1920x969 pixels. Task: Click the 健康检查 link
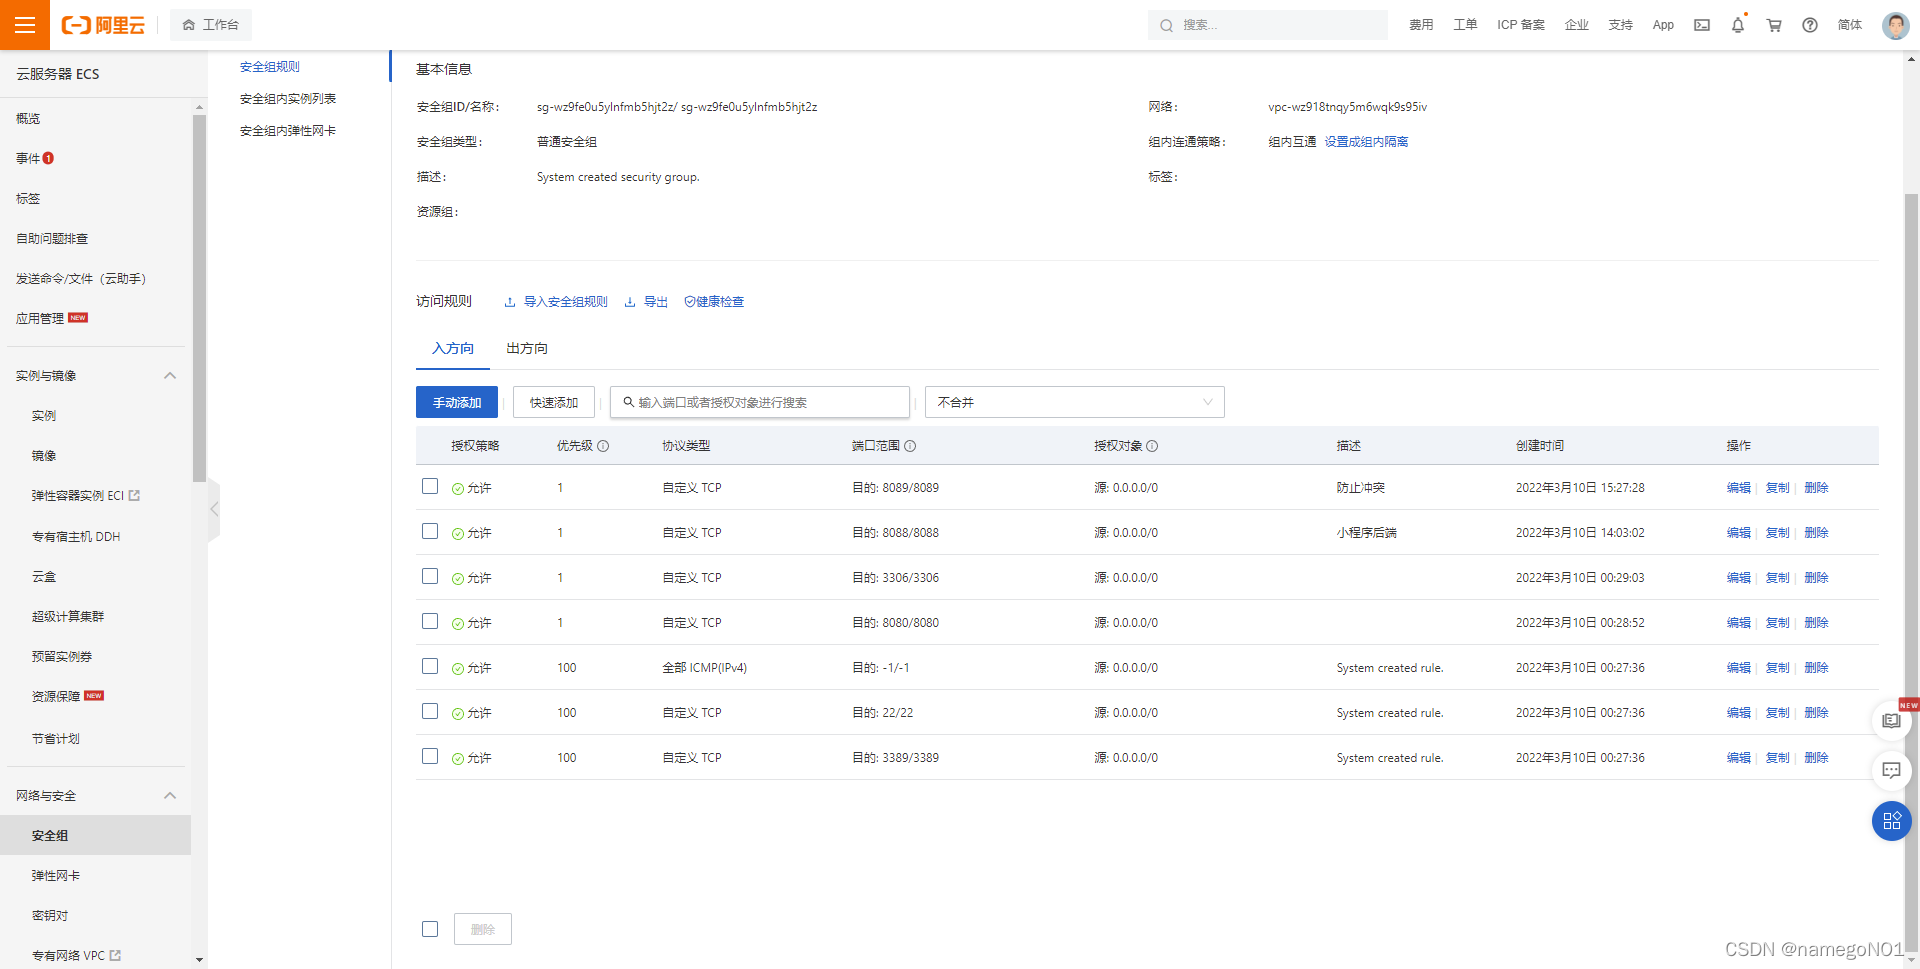[714, 302]
